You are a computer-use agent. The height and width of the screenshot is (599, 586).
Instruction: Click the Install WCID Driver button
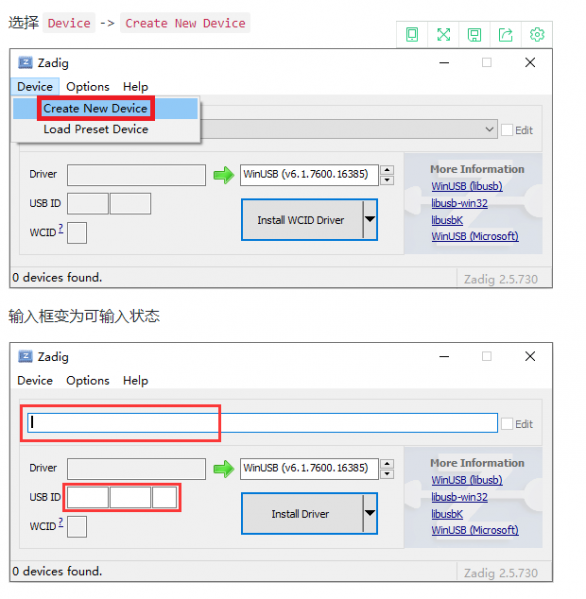point(301,220)
